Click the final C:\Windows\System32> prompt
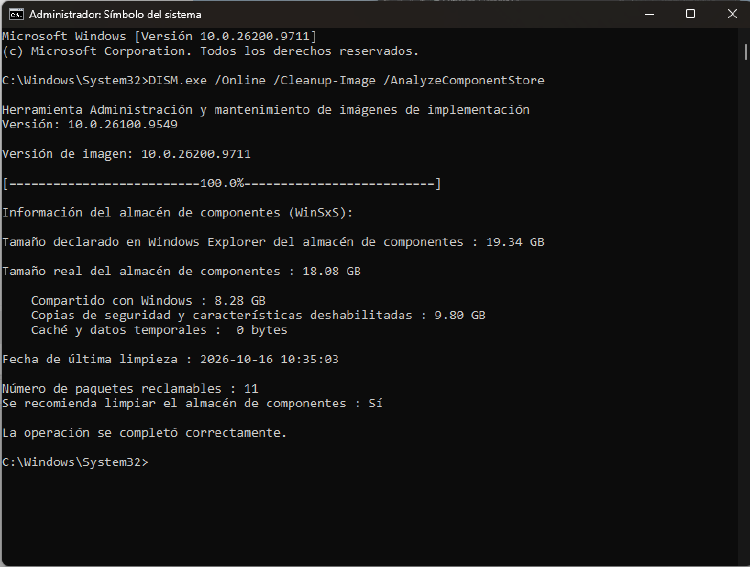The image size is (750, 567). pos(76,462)
